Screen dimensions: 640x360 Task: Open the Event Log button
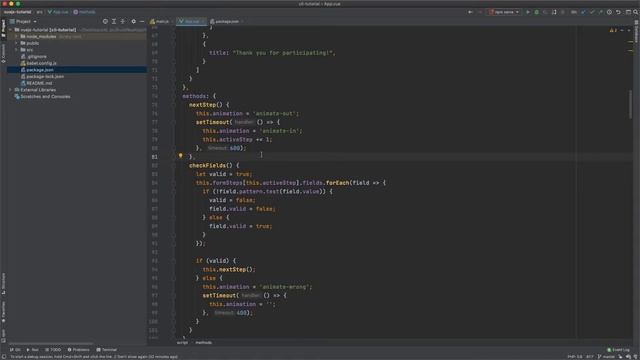(618, 350)
